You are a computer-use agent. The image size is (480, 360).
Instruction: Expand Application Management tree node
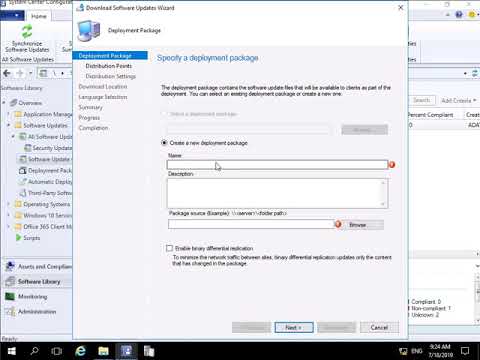[9, 114]
